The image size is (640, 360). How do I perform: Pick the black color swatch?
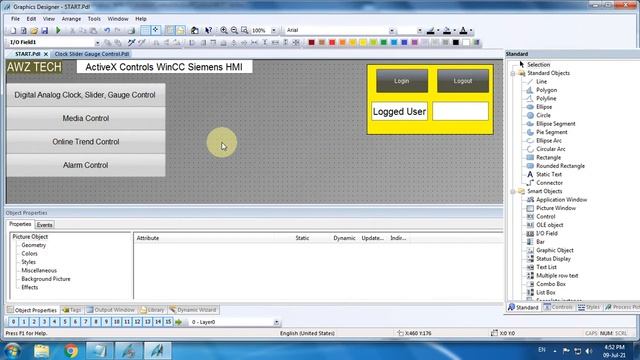point(456,42)
